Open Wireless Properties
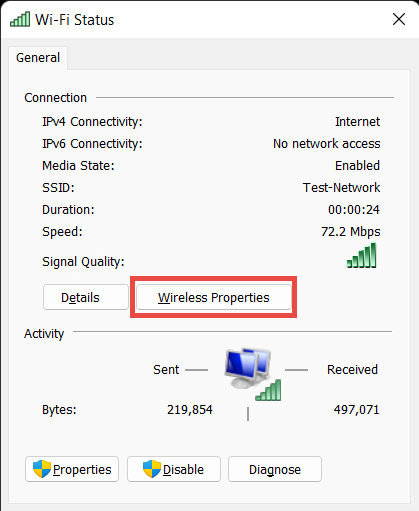The image size is (419, 511). pos(214,297)
